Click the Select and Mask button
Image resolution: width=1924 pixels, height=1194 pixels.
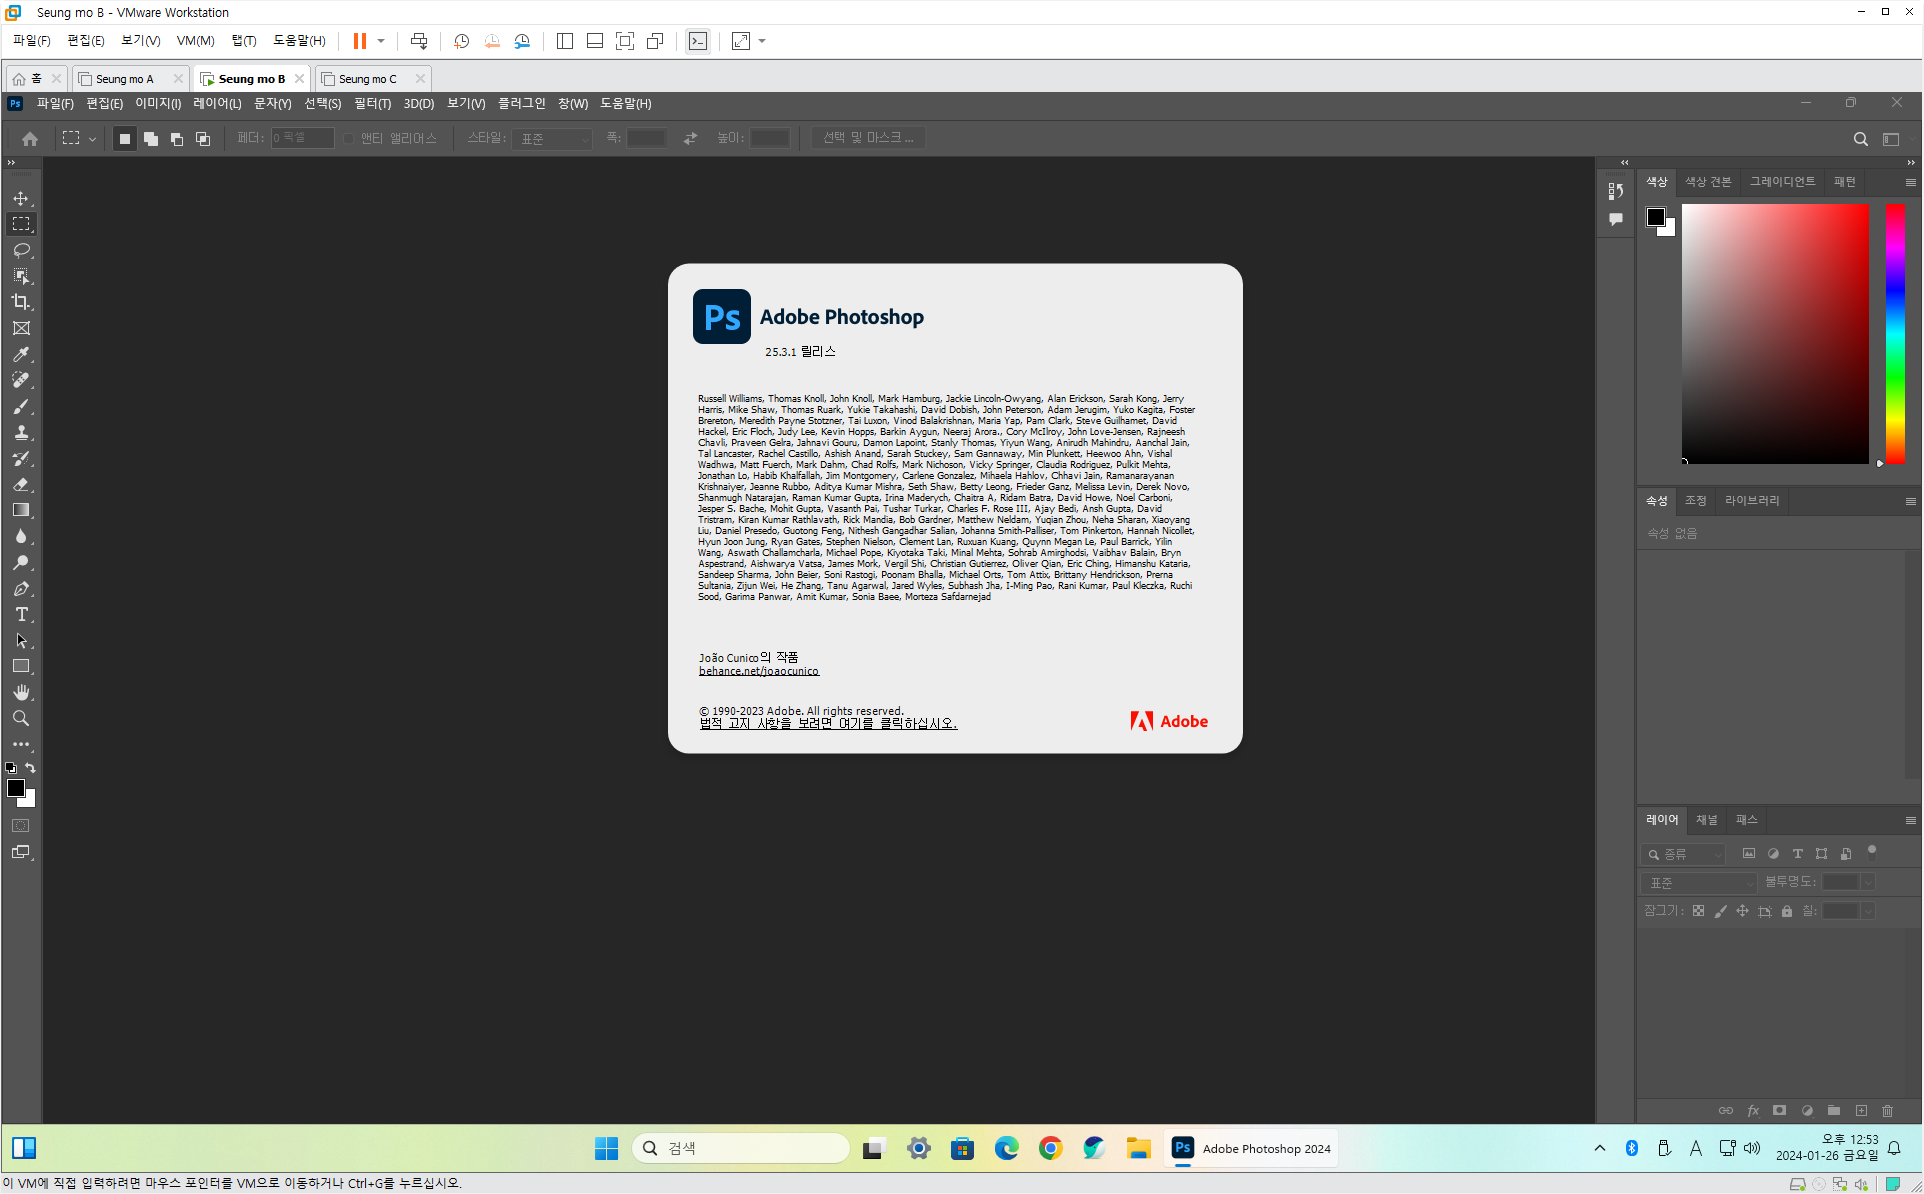pos(867,138)
